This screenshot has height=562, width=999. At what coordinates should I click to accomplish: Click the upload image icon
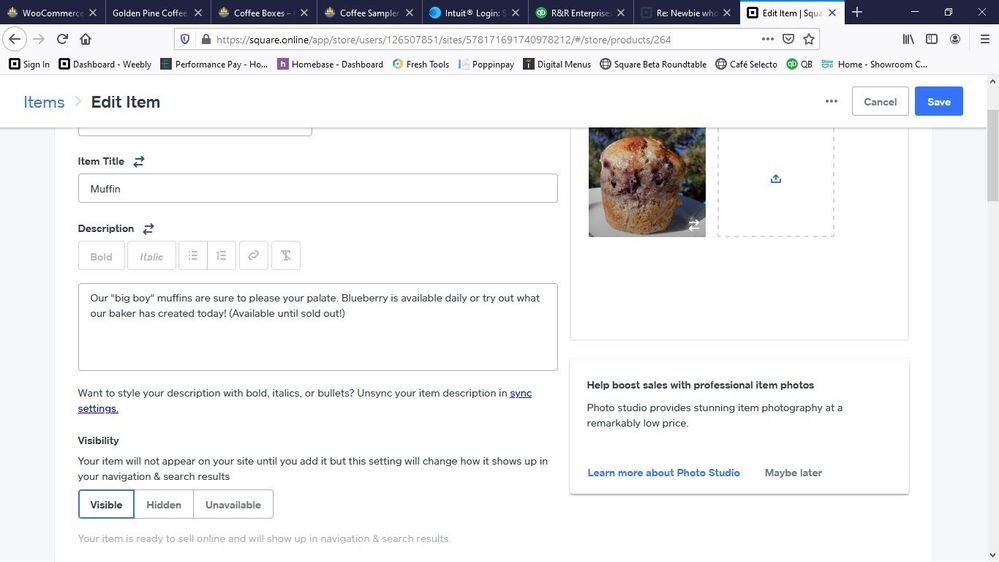pos(775,179)
